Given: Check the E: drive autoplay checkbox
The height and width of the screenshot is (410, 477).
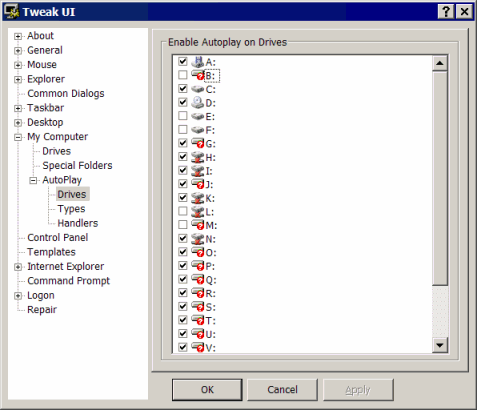Looking at the screenshot, I should click(183, 116).
